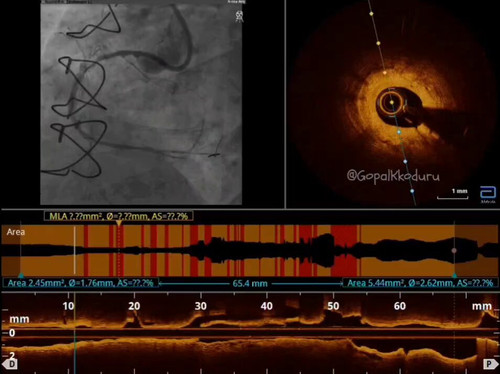The image size is (500, 374).
Task: Click the topmost yellow dot on OCT measurement line
Action: coord(371,14)
